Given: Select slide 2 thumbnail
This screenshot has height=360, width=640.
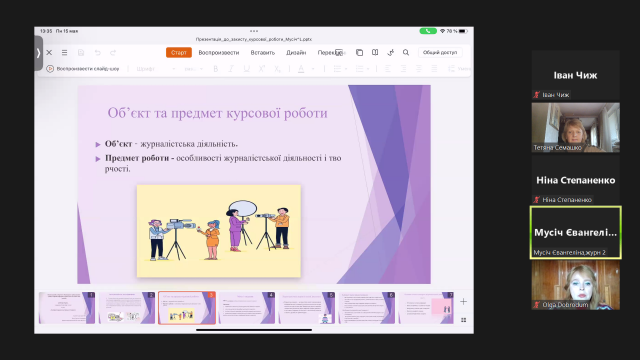Looking at the screenshot, I should (x=127, y=308).
